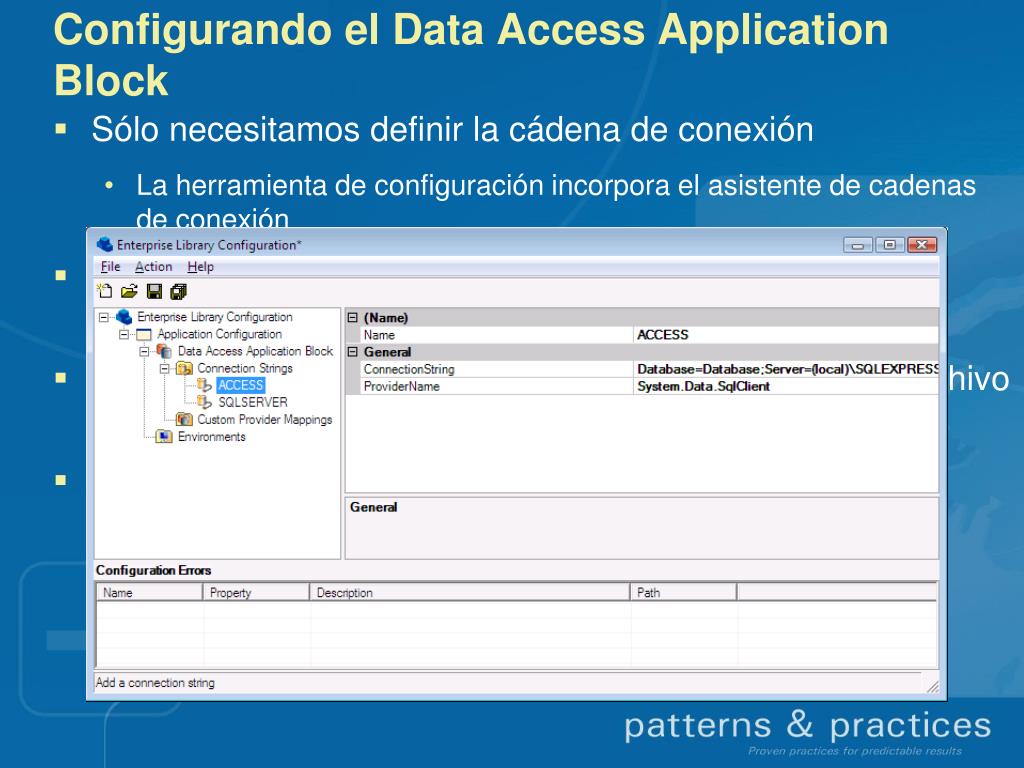Click the Open Application folder icon
Viewport: 1024px width, 768px height.
click(x=129, y=291)
